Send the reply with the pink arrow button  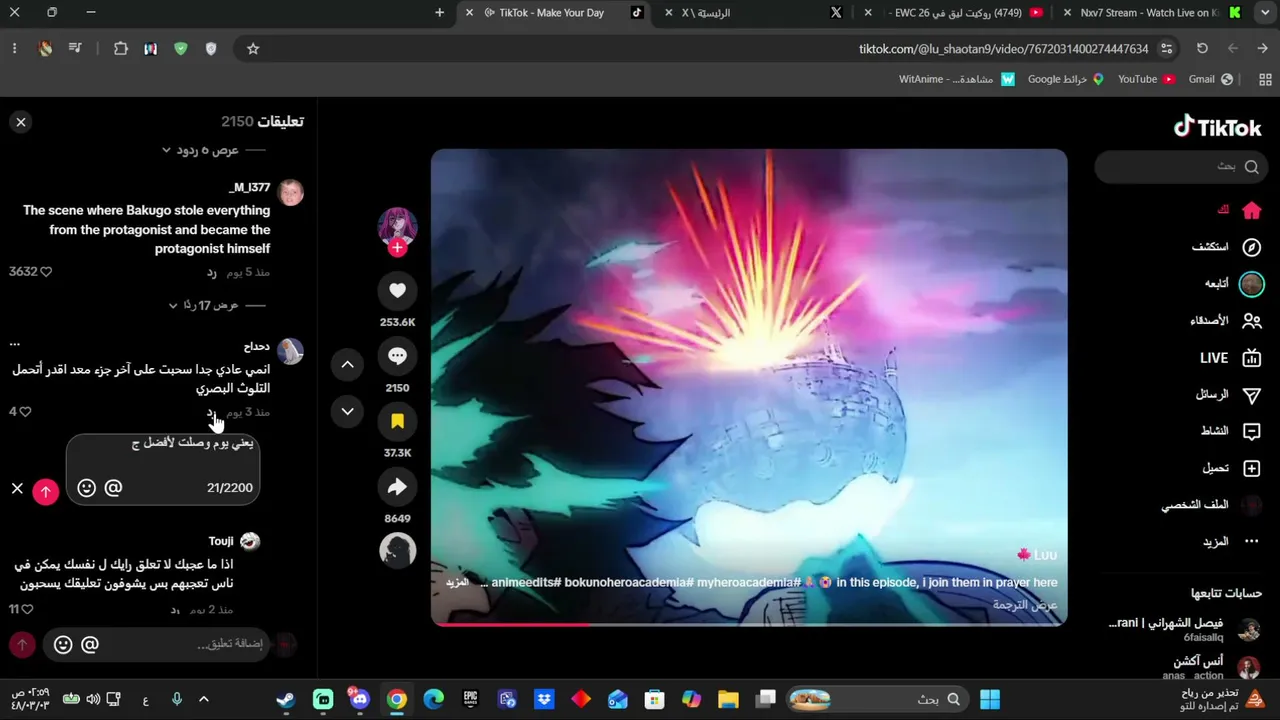pyautogui.click(x=46, y=491)
